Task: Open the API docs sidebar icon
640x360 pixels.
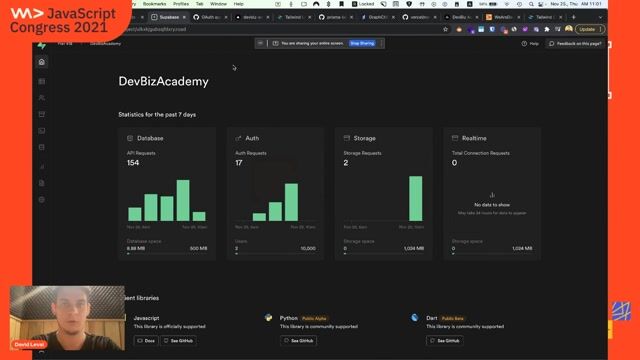Action: click(x=42, y=183)
